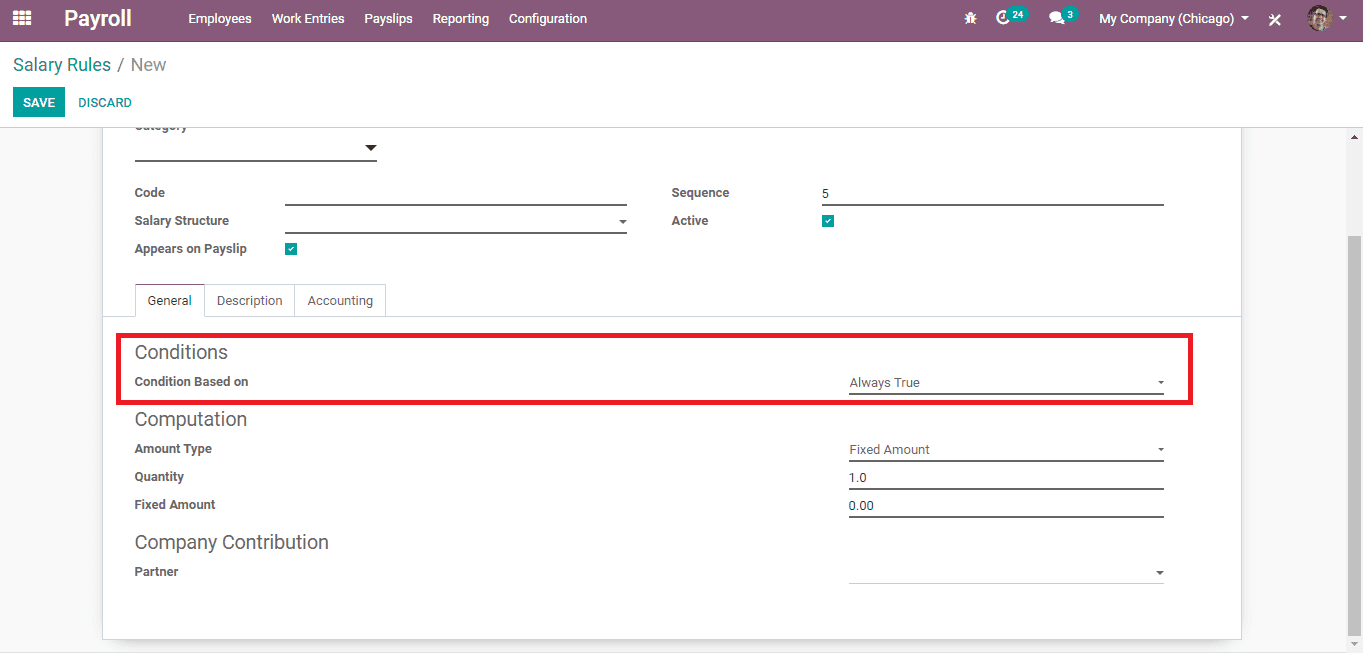Open the Work Entries menu
This screenshot has height=653, width=1363.
pos(308,19)
